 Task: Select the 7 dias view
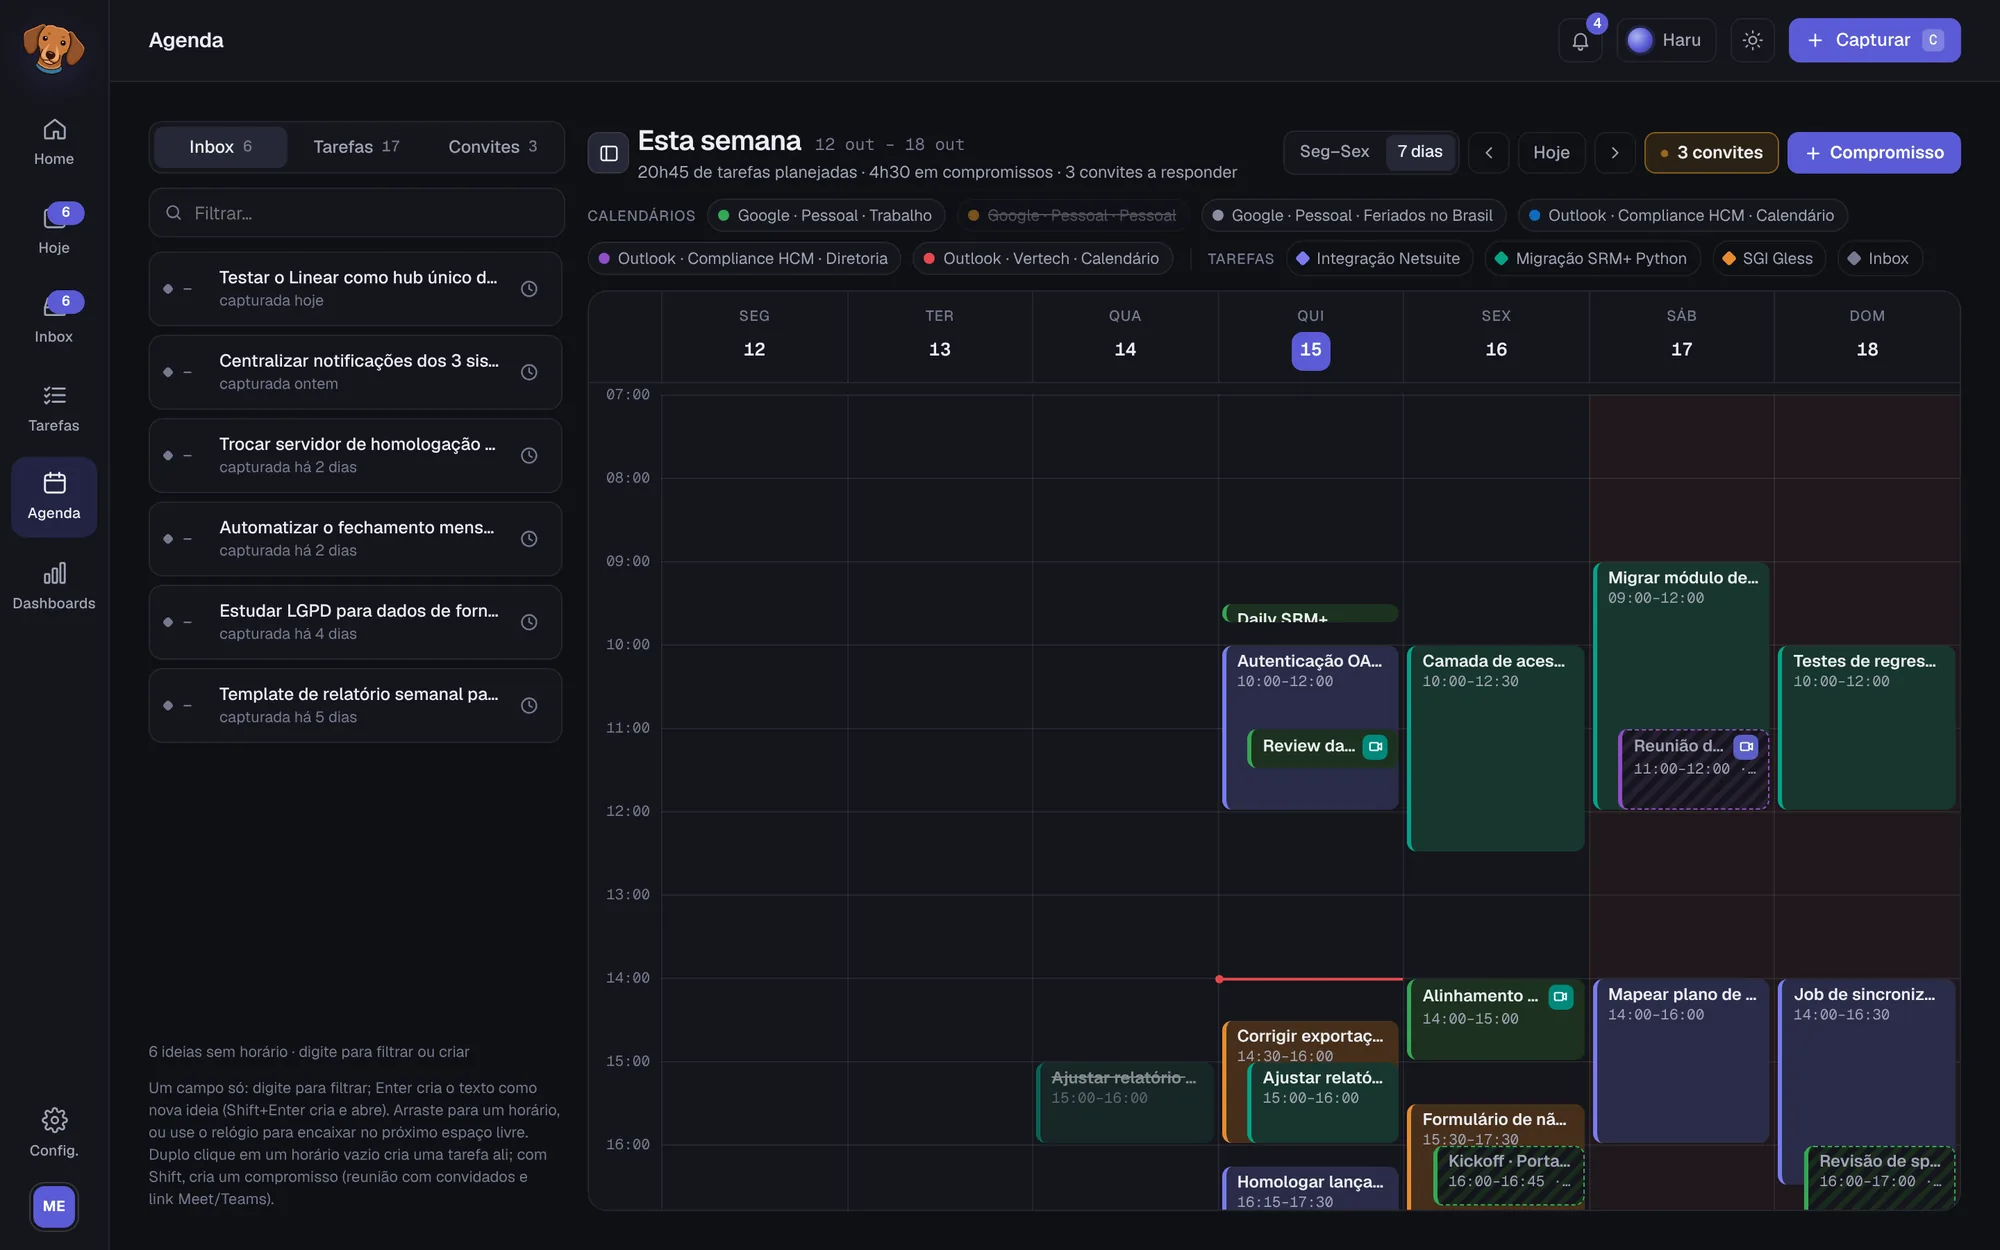(x=1420, y=152)
